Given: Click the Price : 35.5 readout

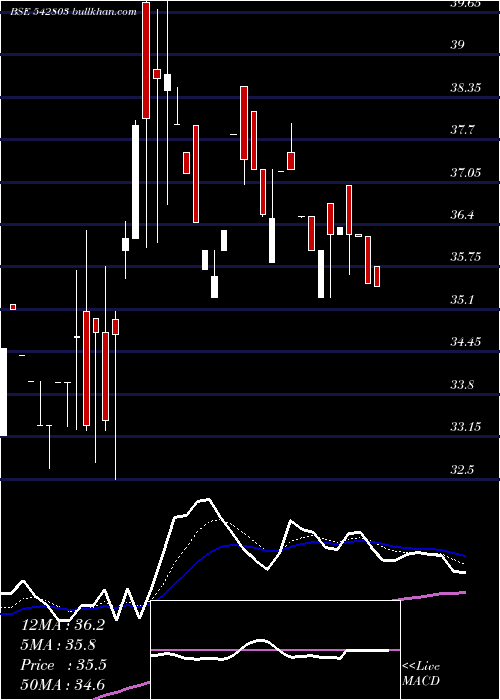Looking at the screenshot, I should coord(63,665).
